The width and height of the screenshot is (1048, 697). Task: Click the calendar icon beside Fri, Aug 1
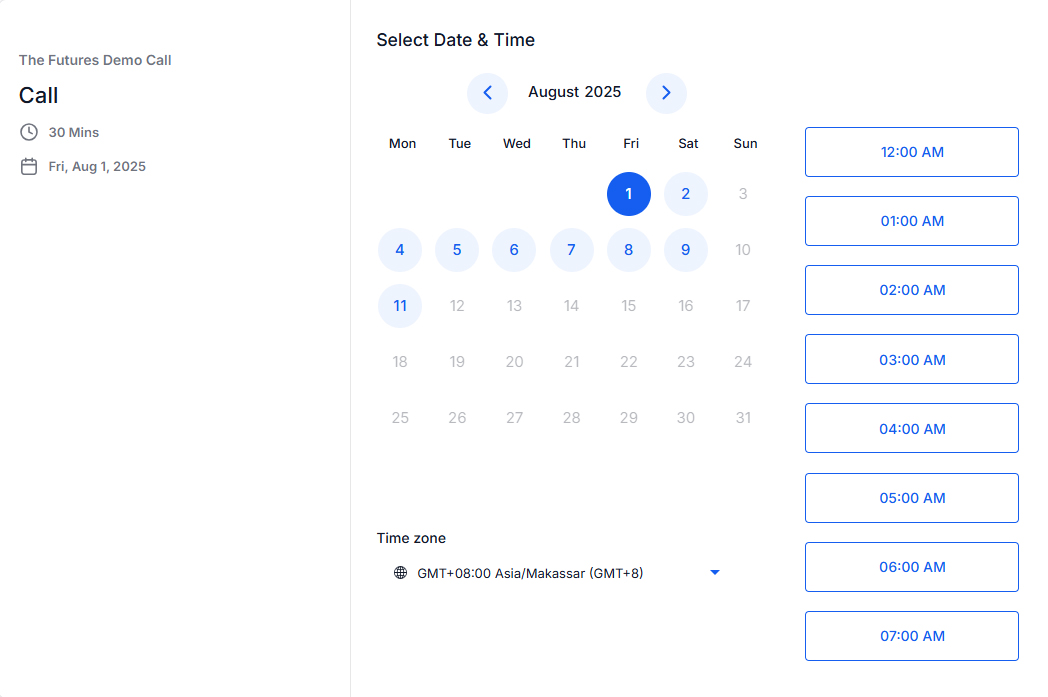click(29, 166)
